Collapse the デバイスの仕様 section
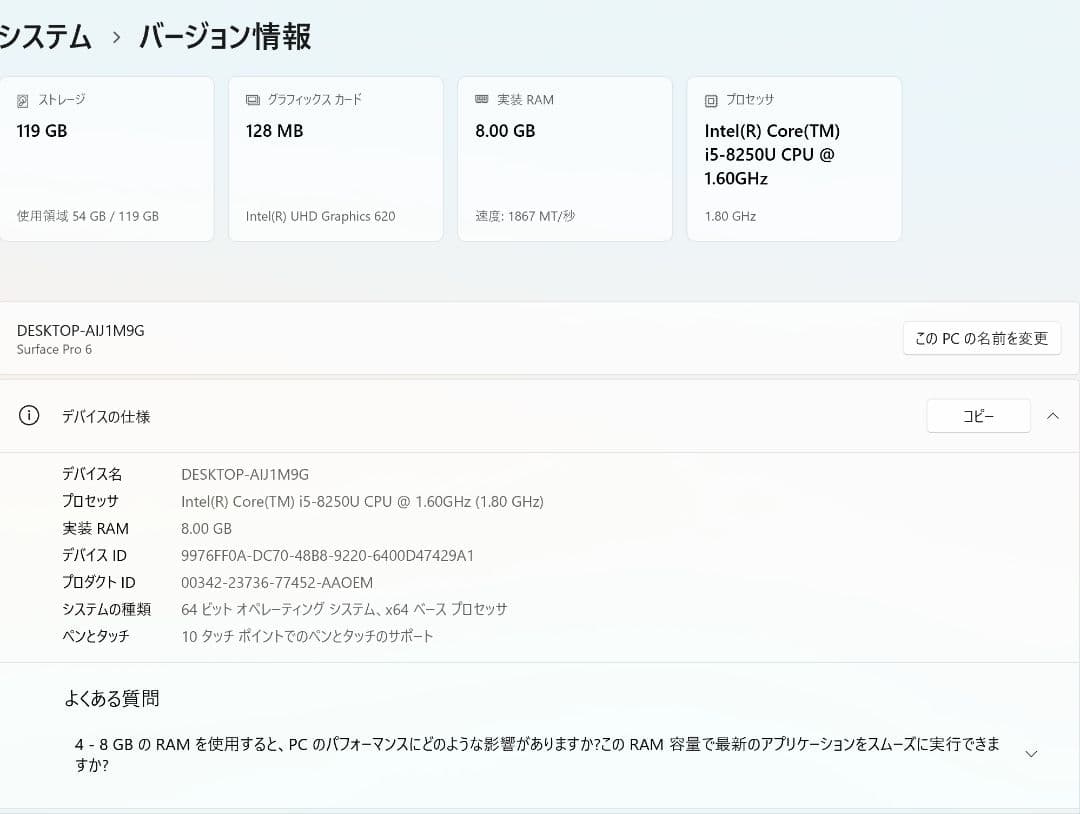This screenshot has height=814, width=1080. pyautogui.click(x=1051, y=415)
